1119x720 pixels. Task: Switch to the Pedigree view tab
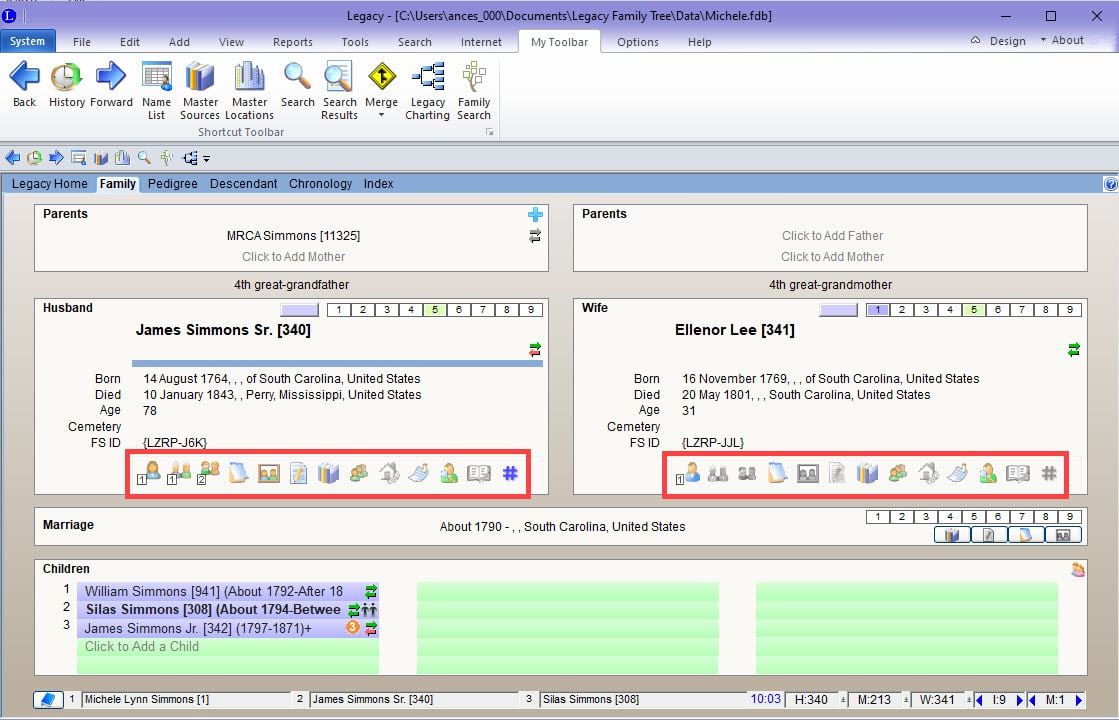[x=173, y=183]
